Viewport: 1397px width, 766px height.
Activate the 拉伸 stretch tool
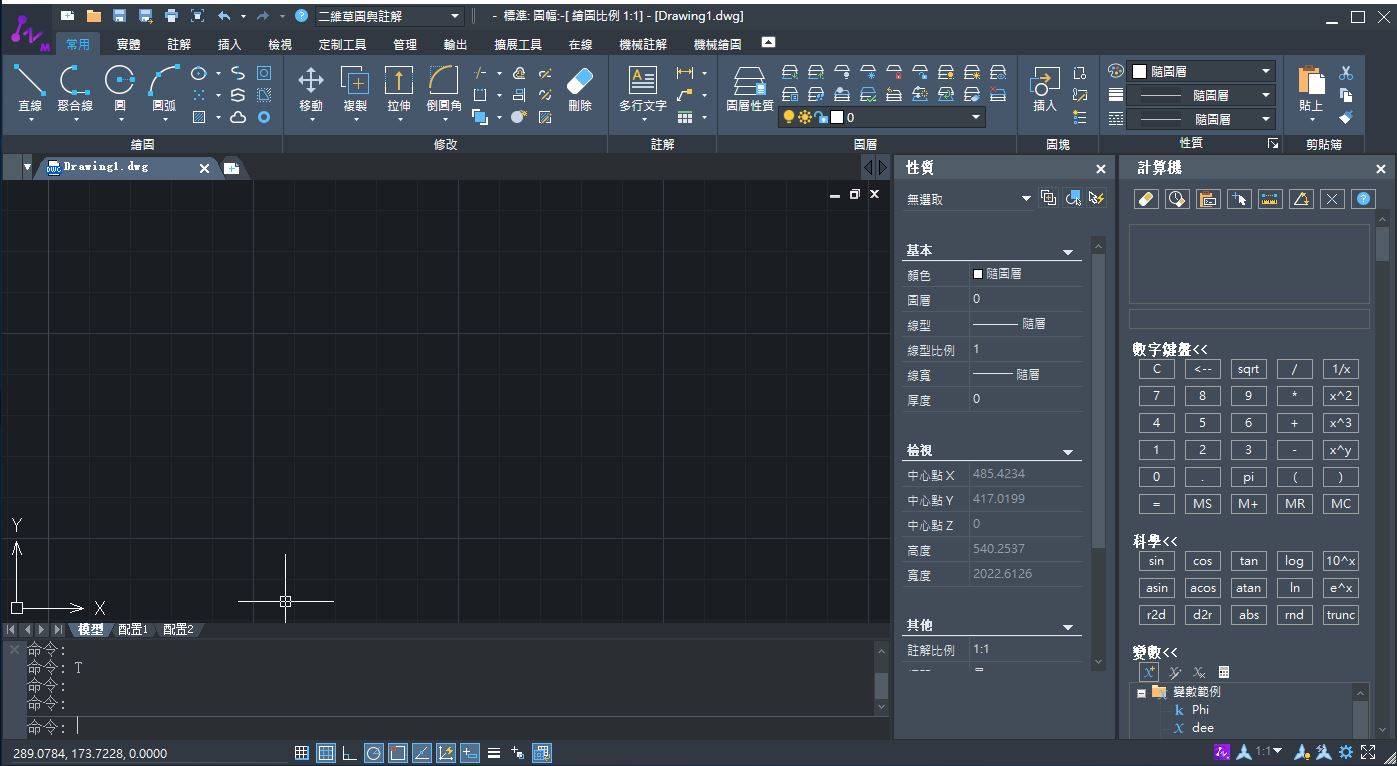pyautogui.click(x=399, y=88)
